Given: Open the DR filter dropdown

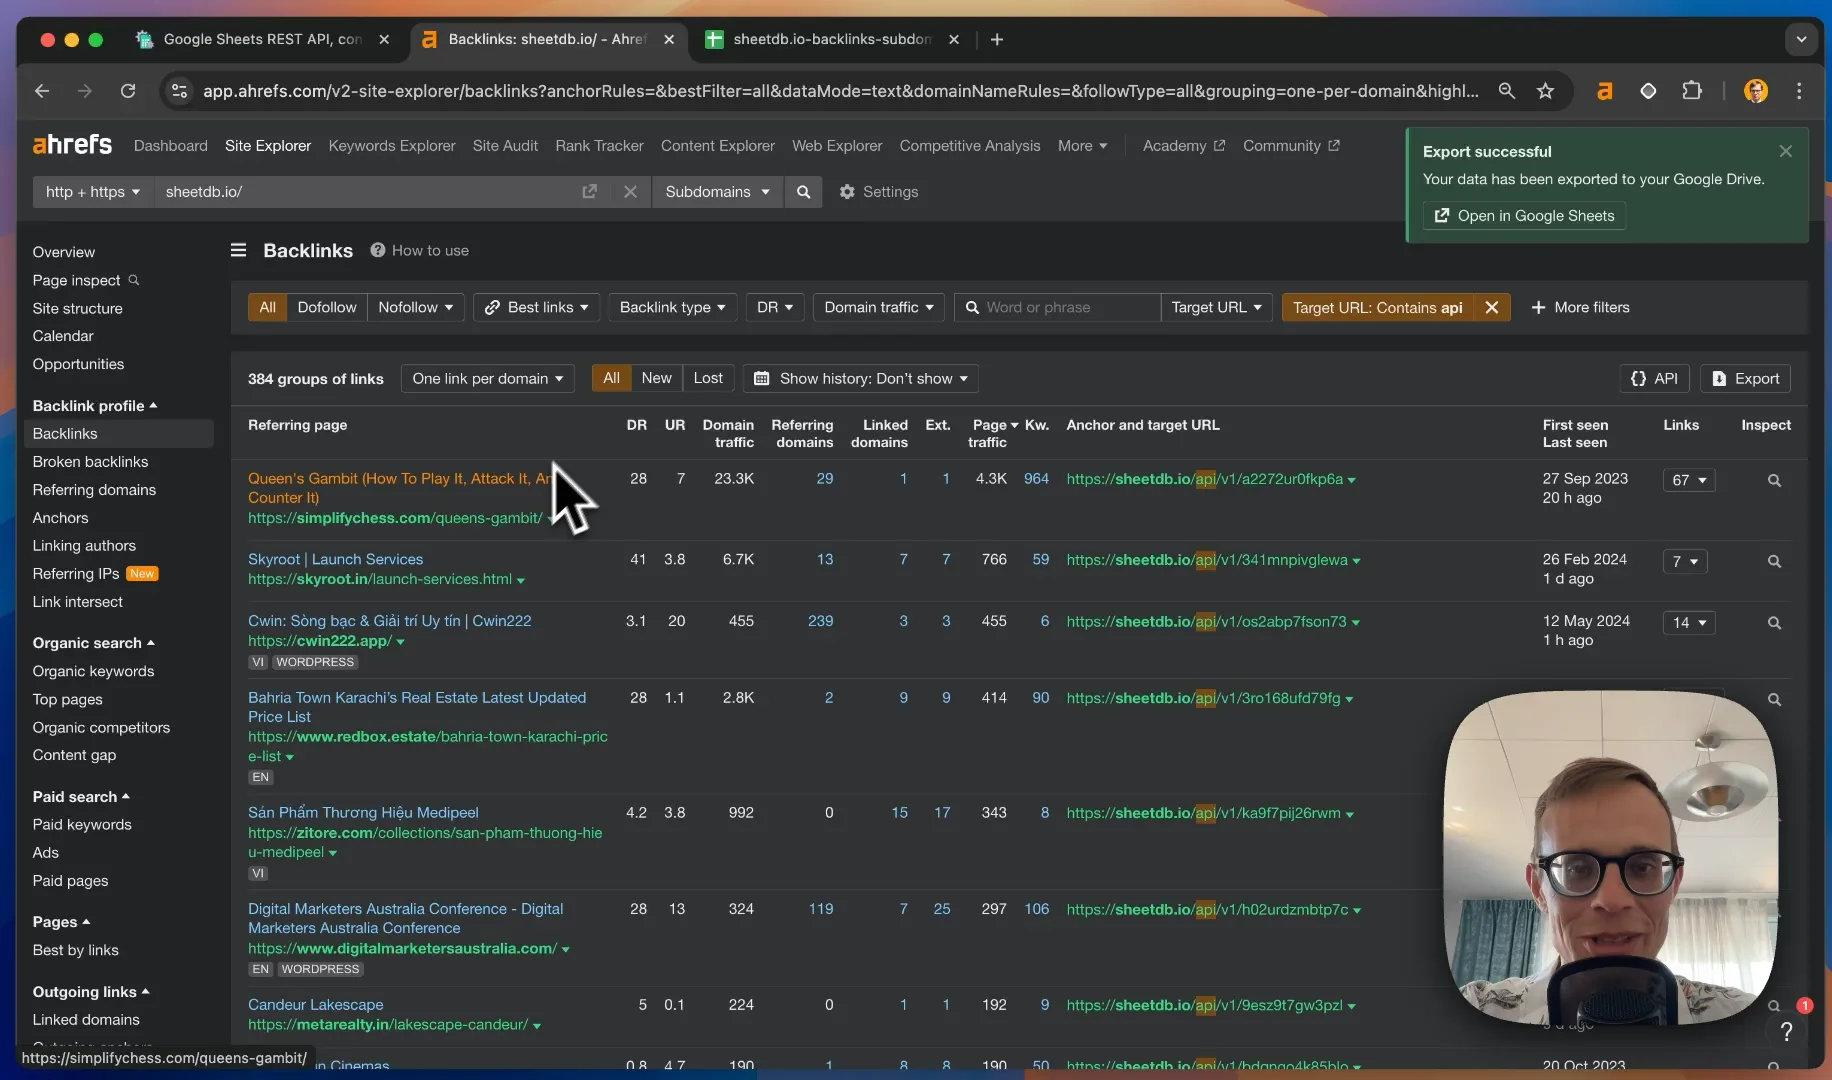Looking at the screenshot, I should pos(775,307).
